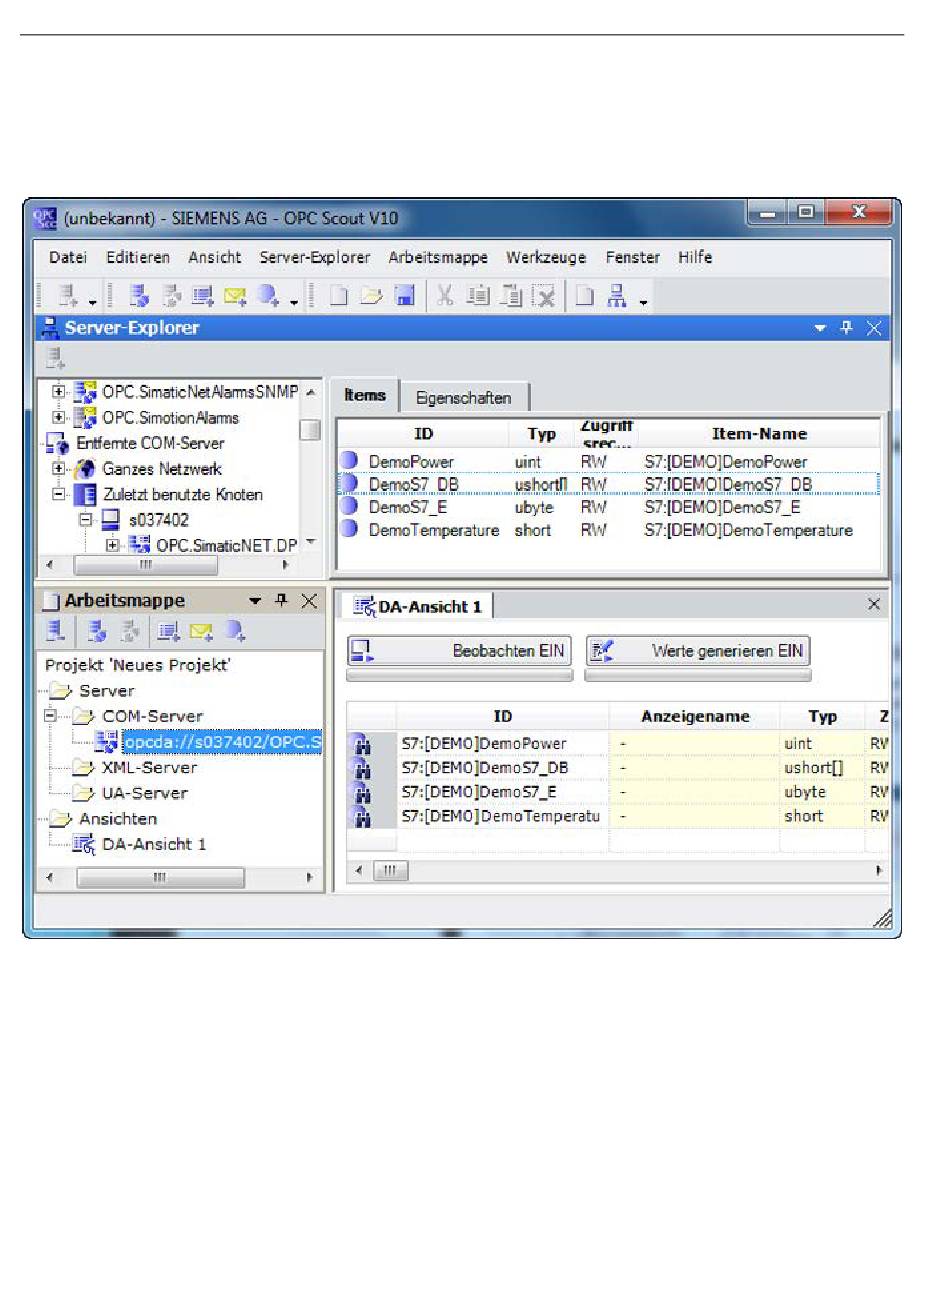This screenshot has height=1301, width=950.
Task: Click the globe-plus icon in main toolbar
Action: (268, 295)
